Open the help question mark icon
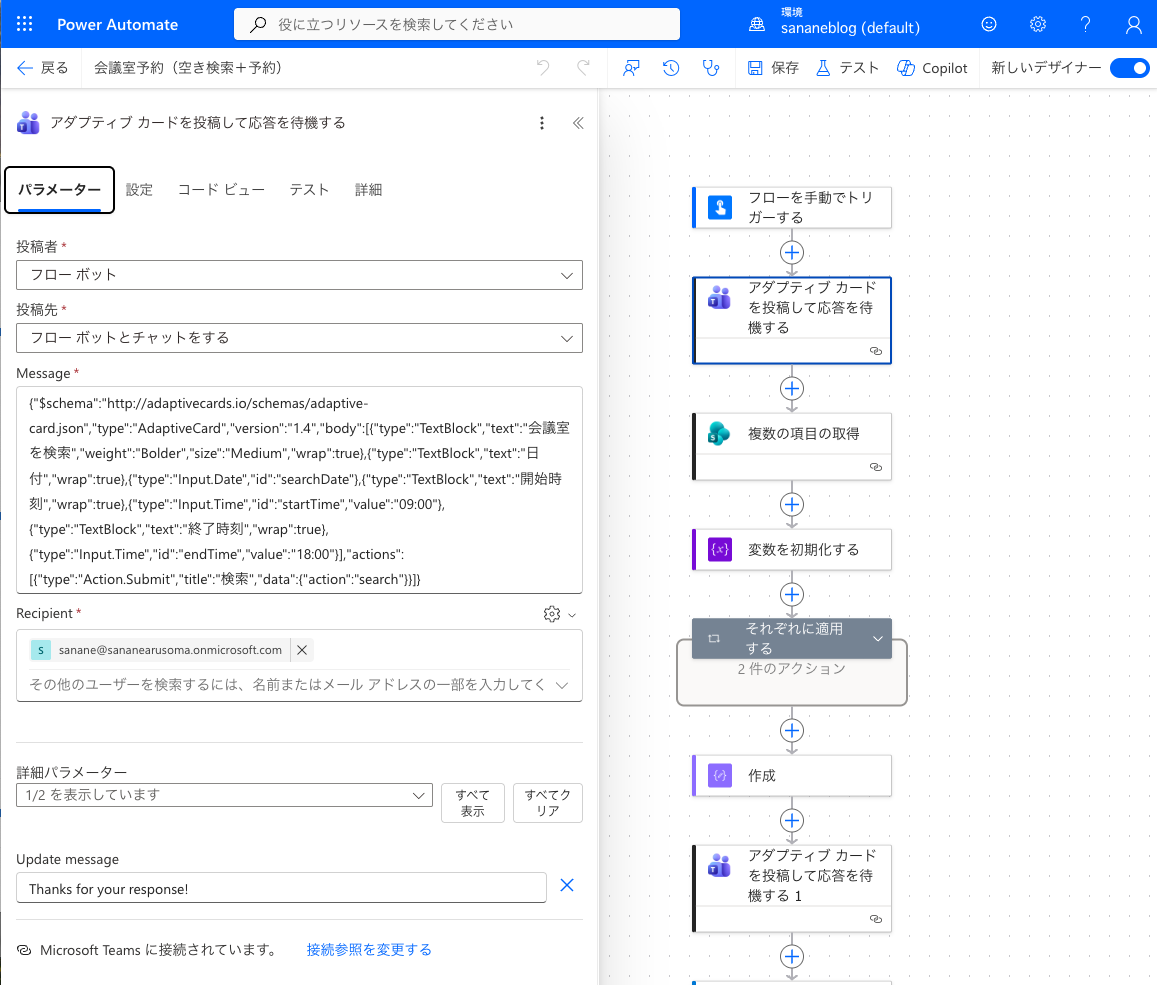Image resolution: width=1157 pixels, height=985 pixels. tap(1085, 24)
